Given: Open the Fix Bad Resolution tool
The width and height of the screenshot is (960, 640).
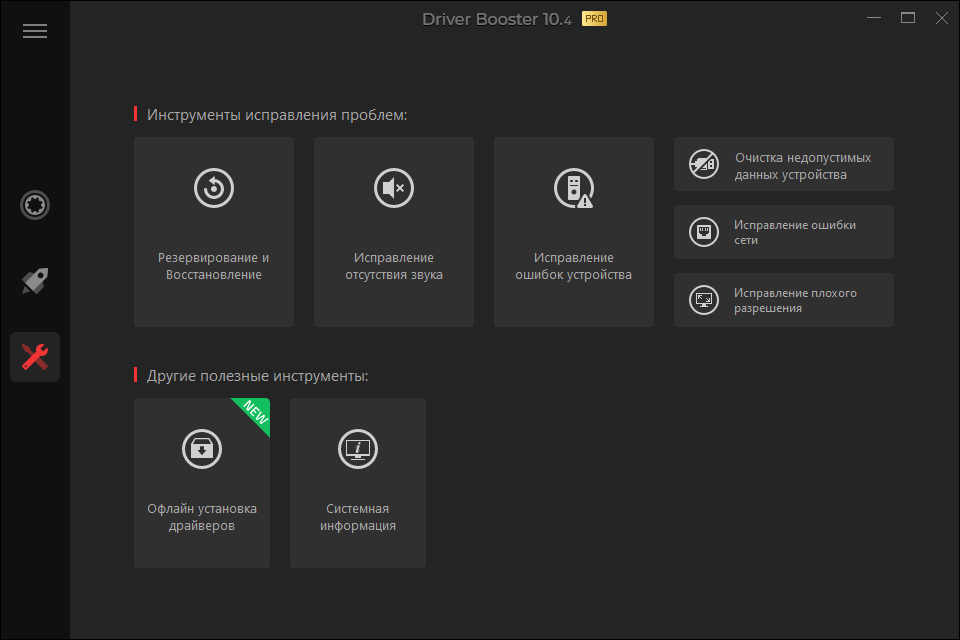Looking at the screenshot, I should pos(783,299).
